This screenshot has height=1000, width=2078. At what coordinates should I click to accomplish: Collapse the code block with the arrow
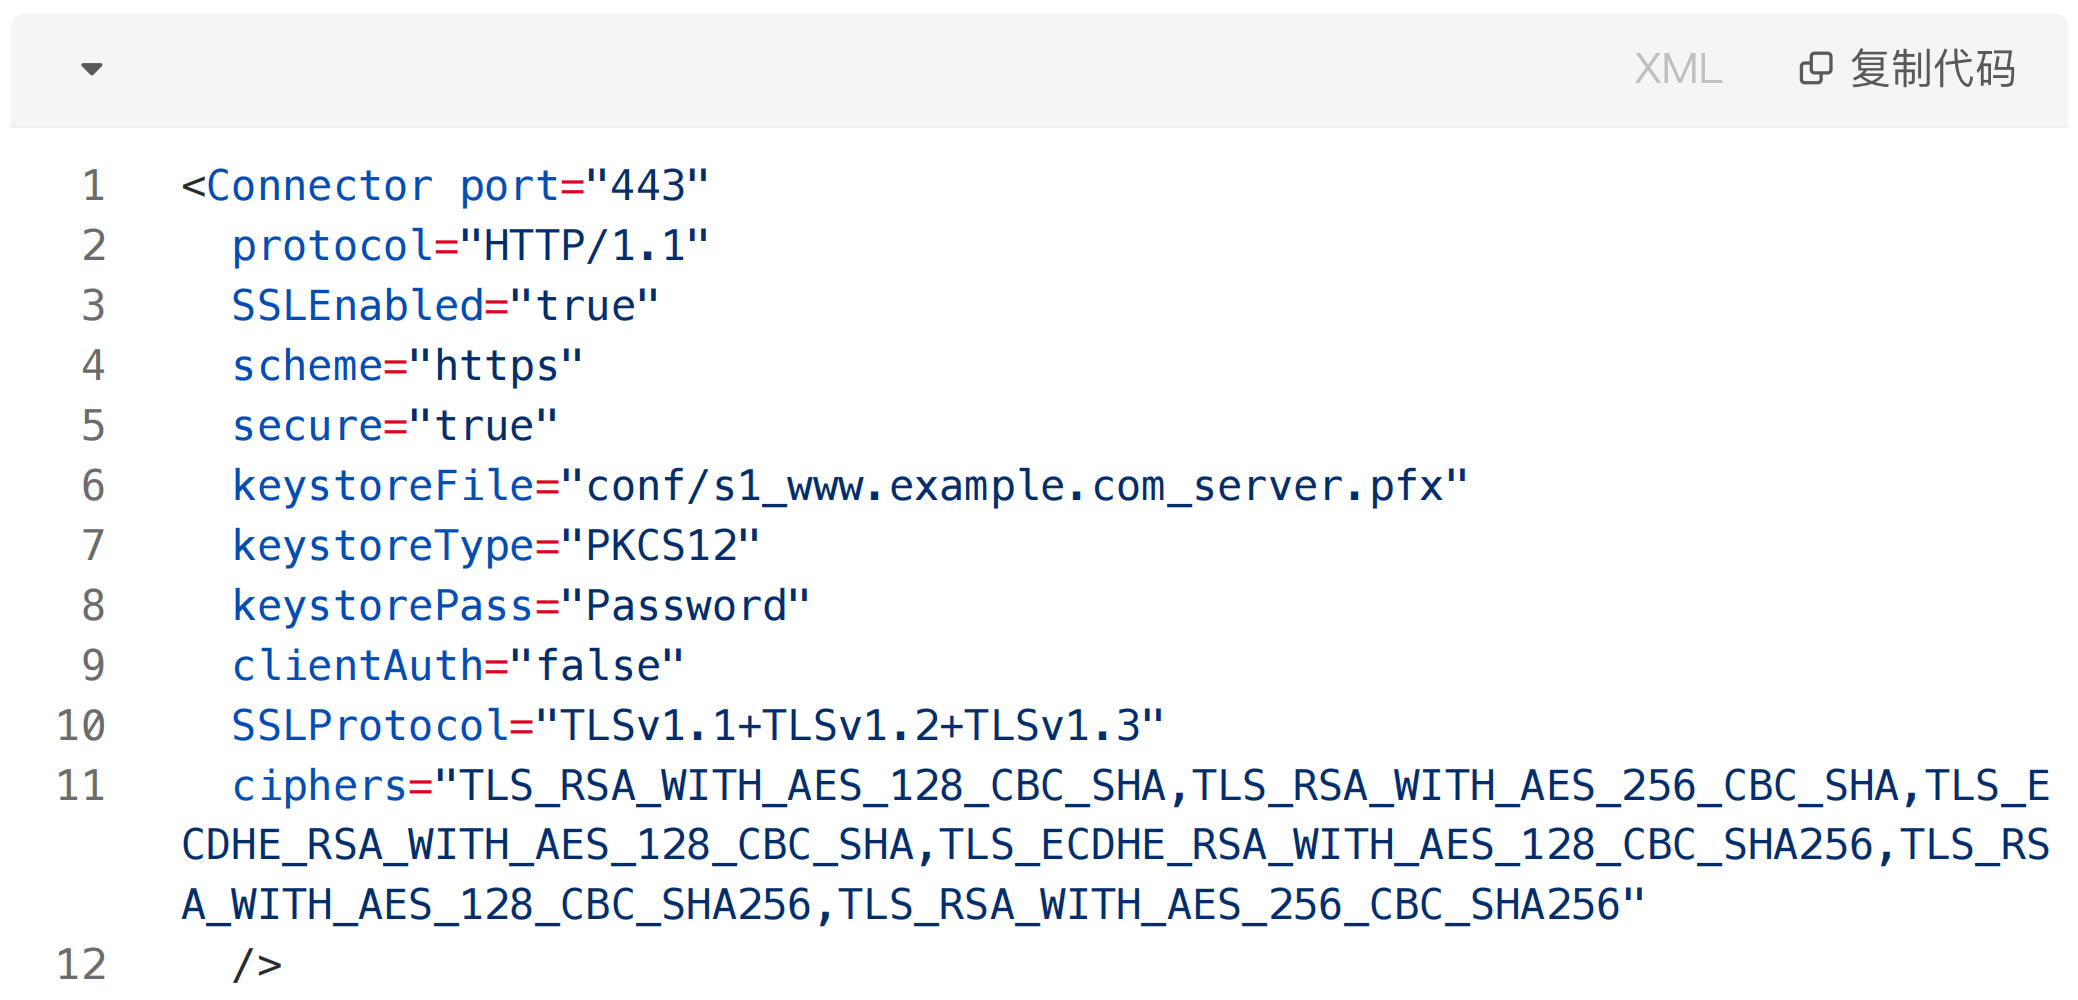[x=92, y=69]
